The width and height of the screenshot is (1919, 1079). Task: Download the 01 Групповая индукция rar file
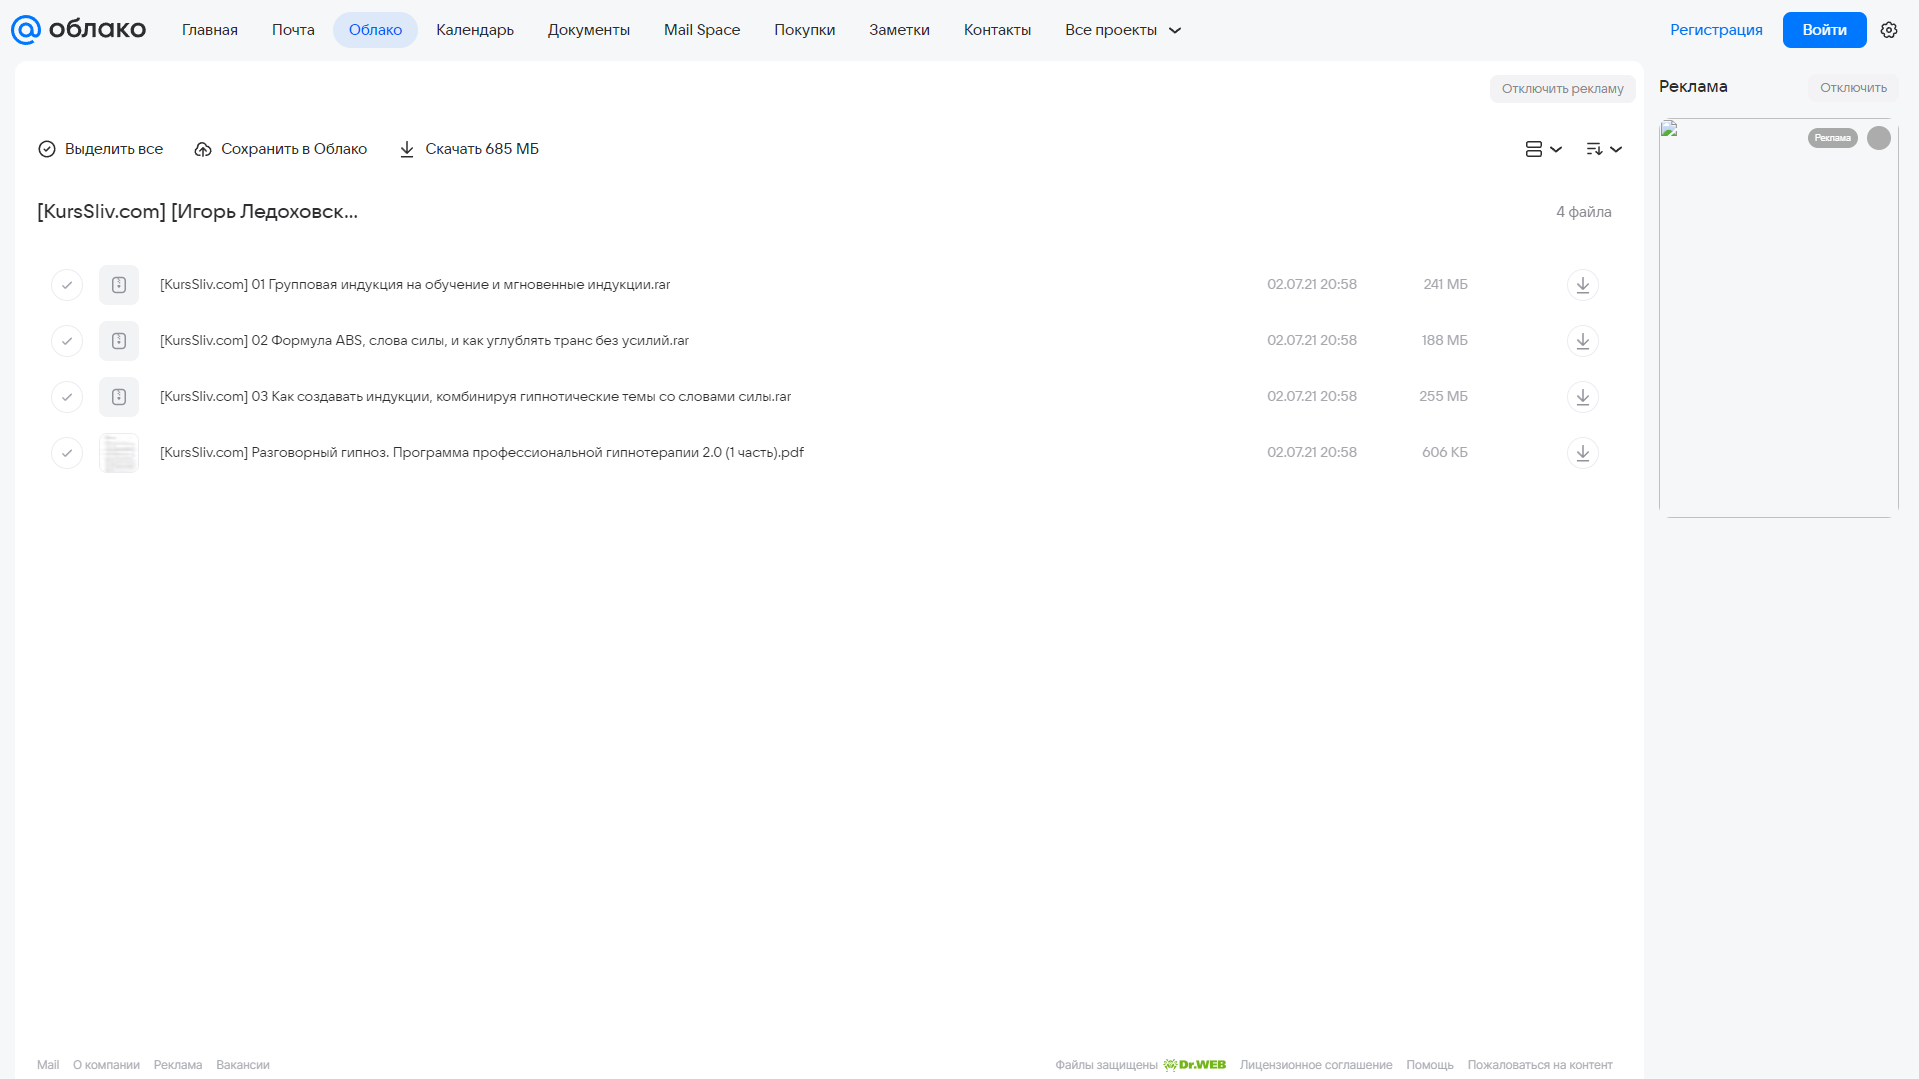pos(1582,285)
